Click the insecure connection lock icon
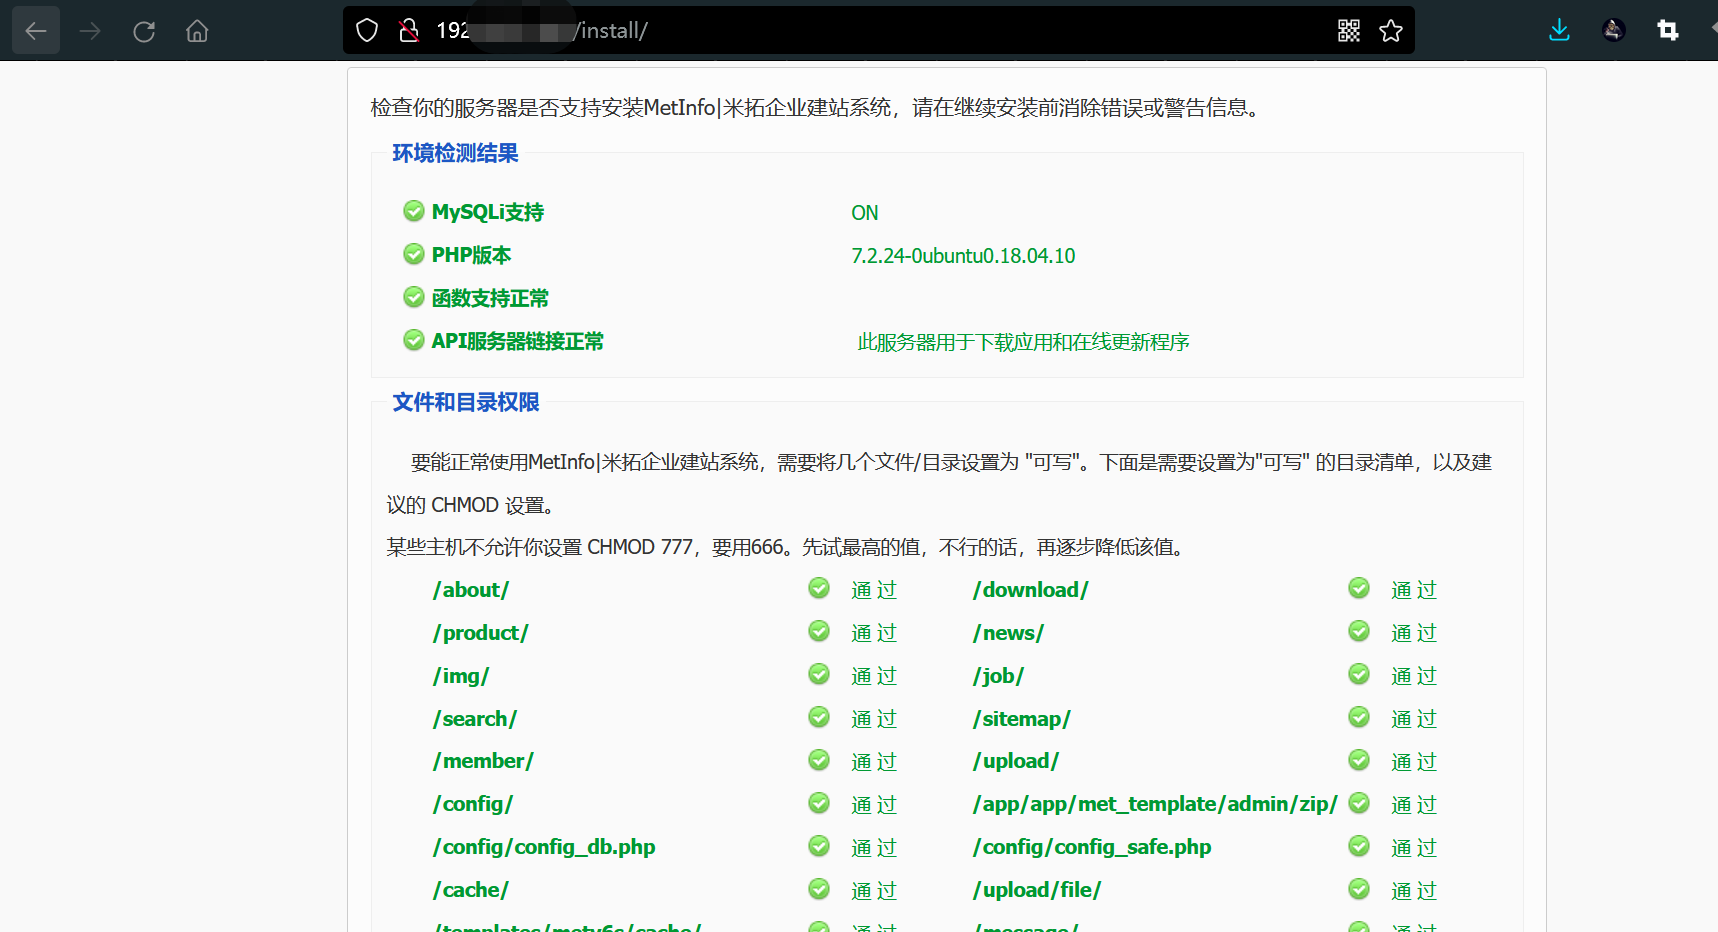1718x932 pixels. [x=409, y=31]
